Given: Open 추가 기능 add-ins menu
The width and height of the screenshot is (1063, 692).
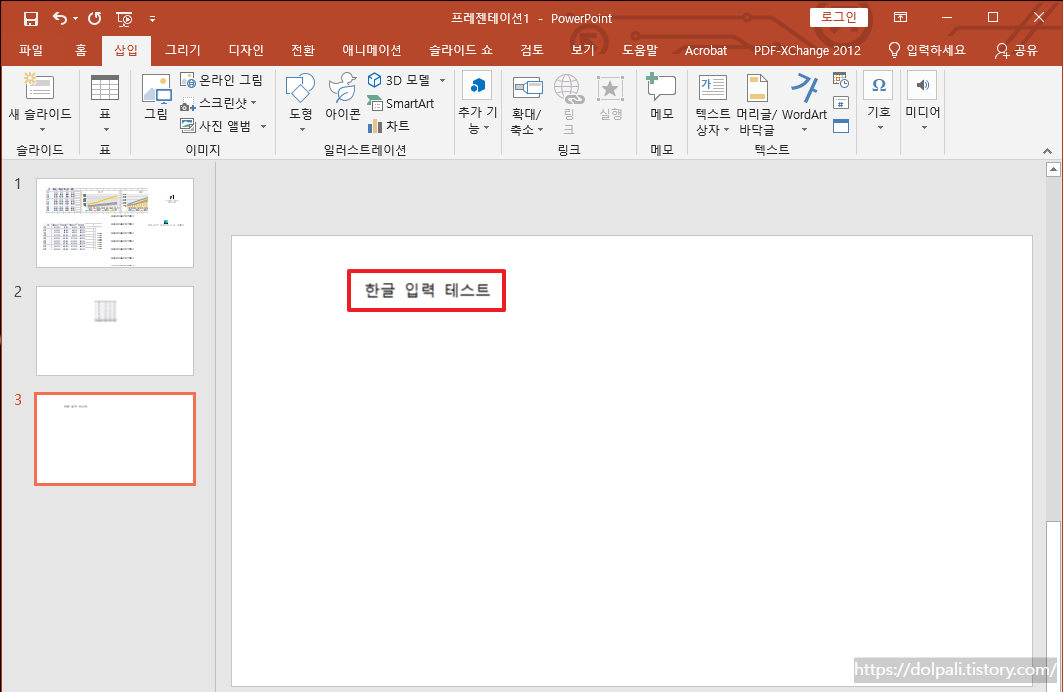Looking at the screenshot, I should click(477, 103).
